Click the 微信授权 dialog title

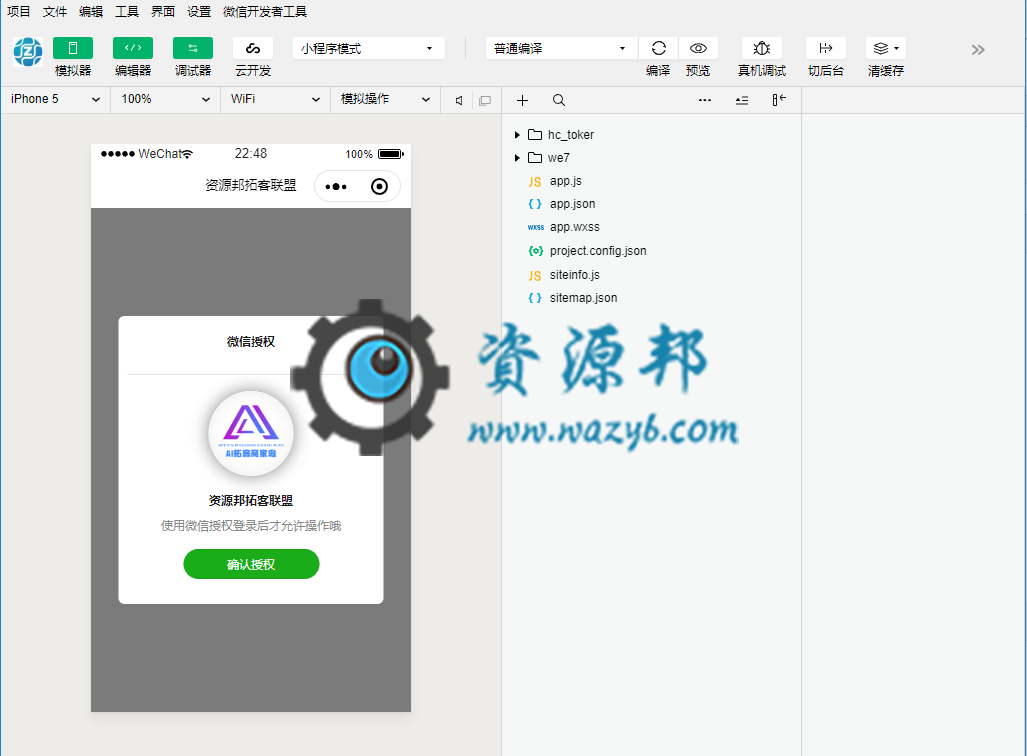click(251, 341)
